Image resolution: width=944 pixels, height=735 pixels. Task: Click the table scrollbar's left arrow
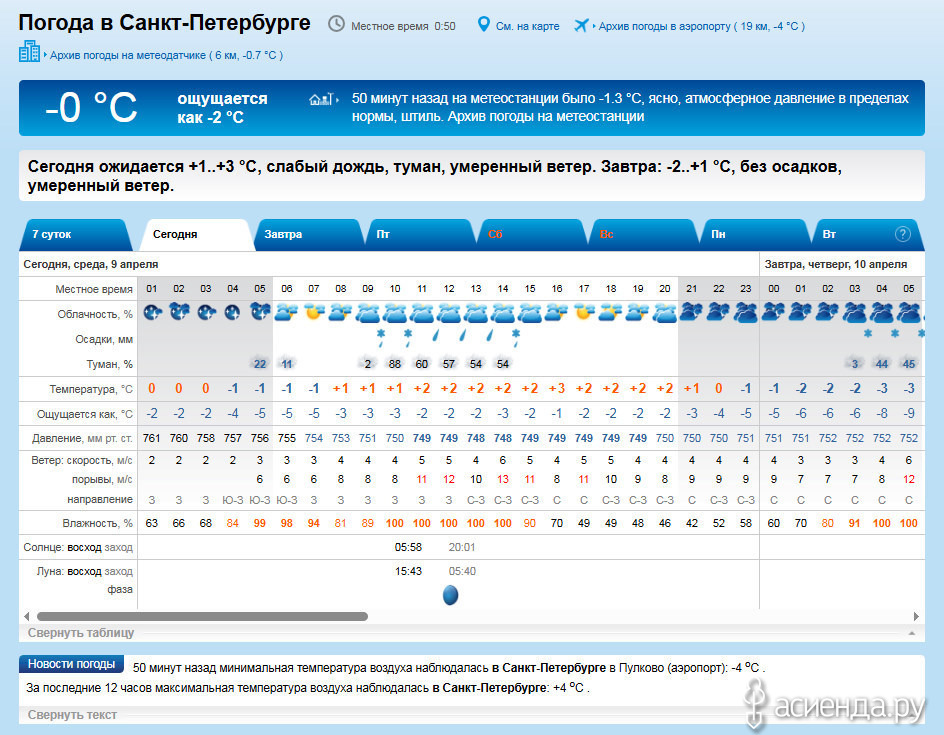26,616
